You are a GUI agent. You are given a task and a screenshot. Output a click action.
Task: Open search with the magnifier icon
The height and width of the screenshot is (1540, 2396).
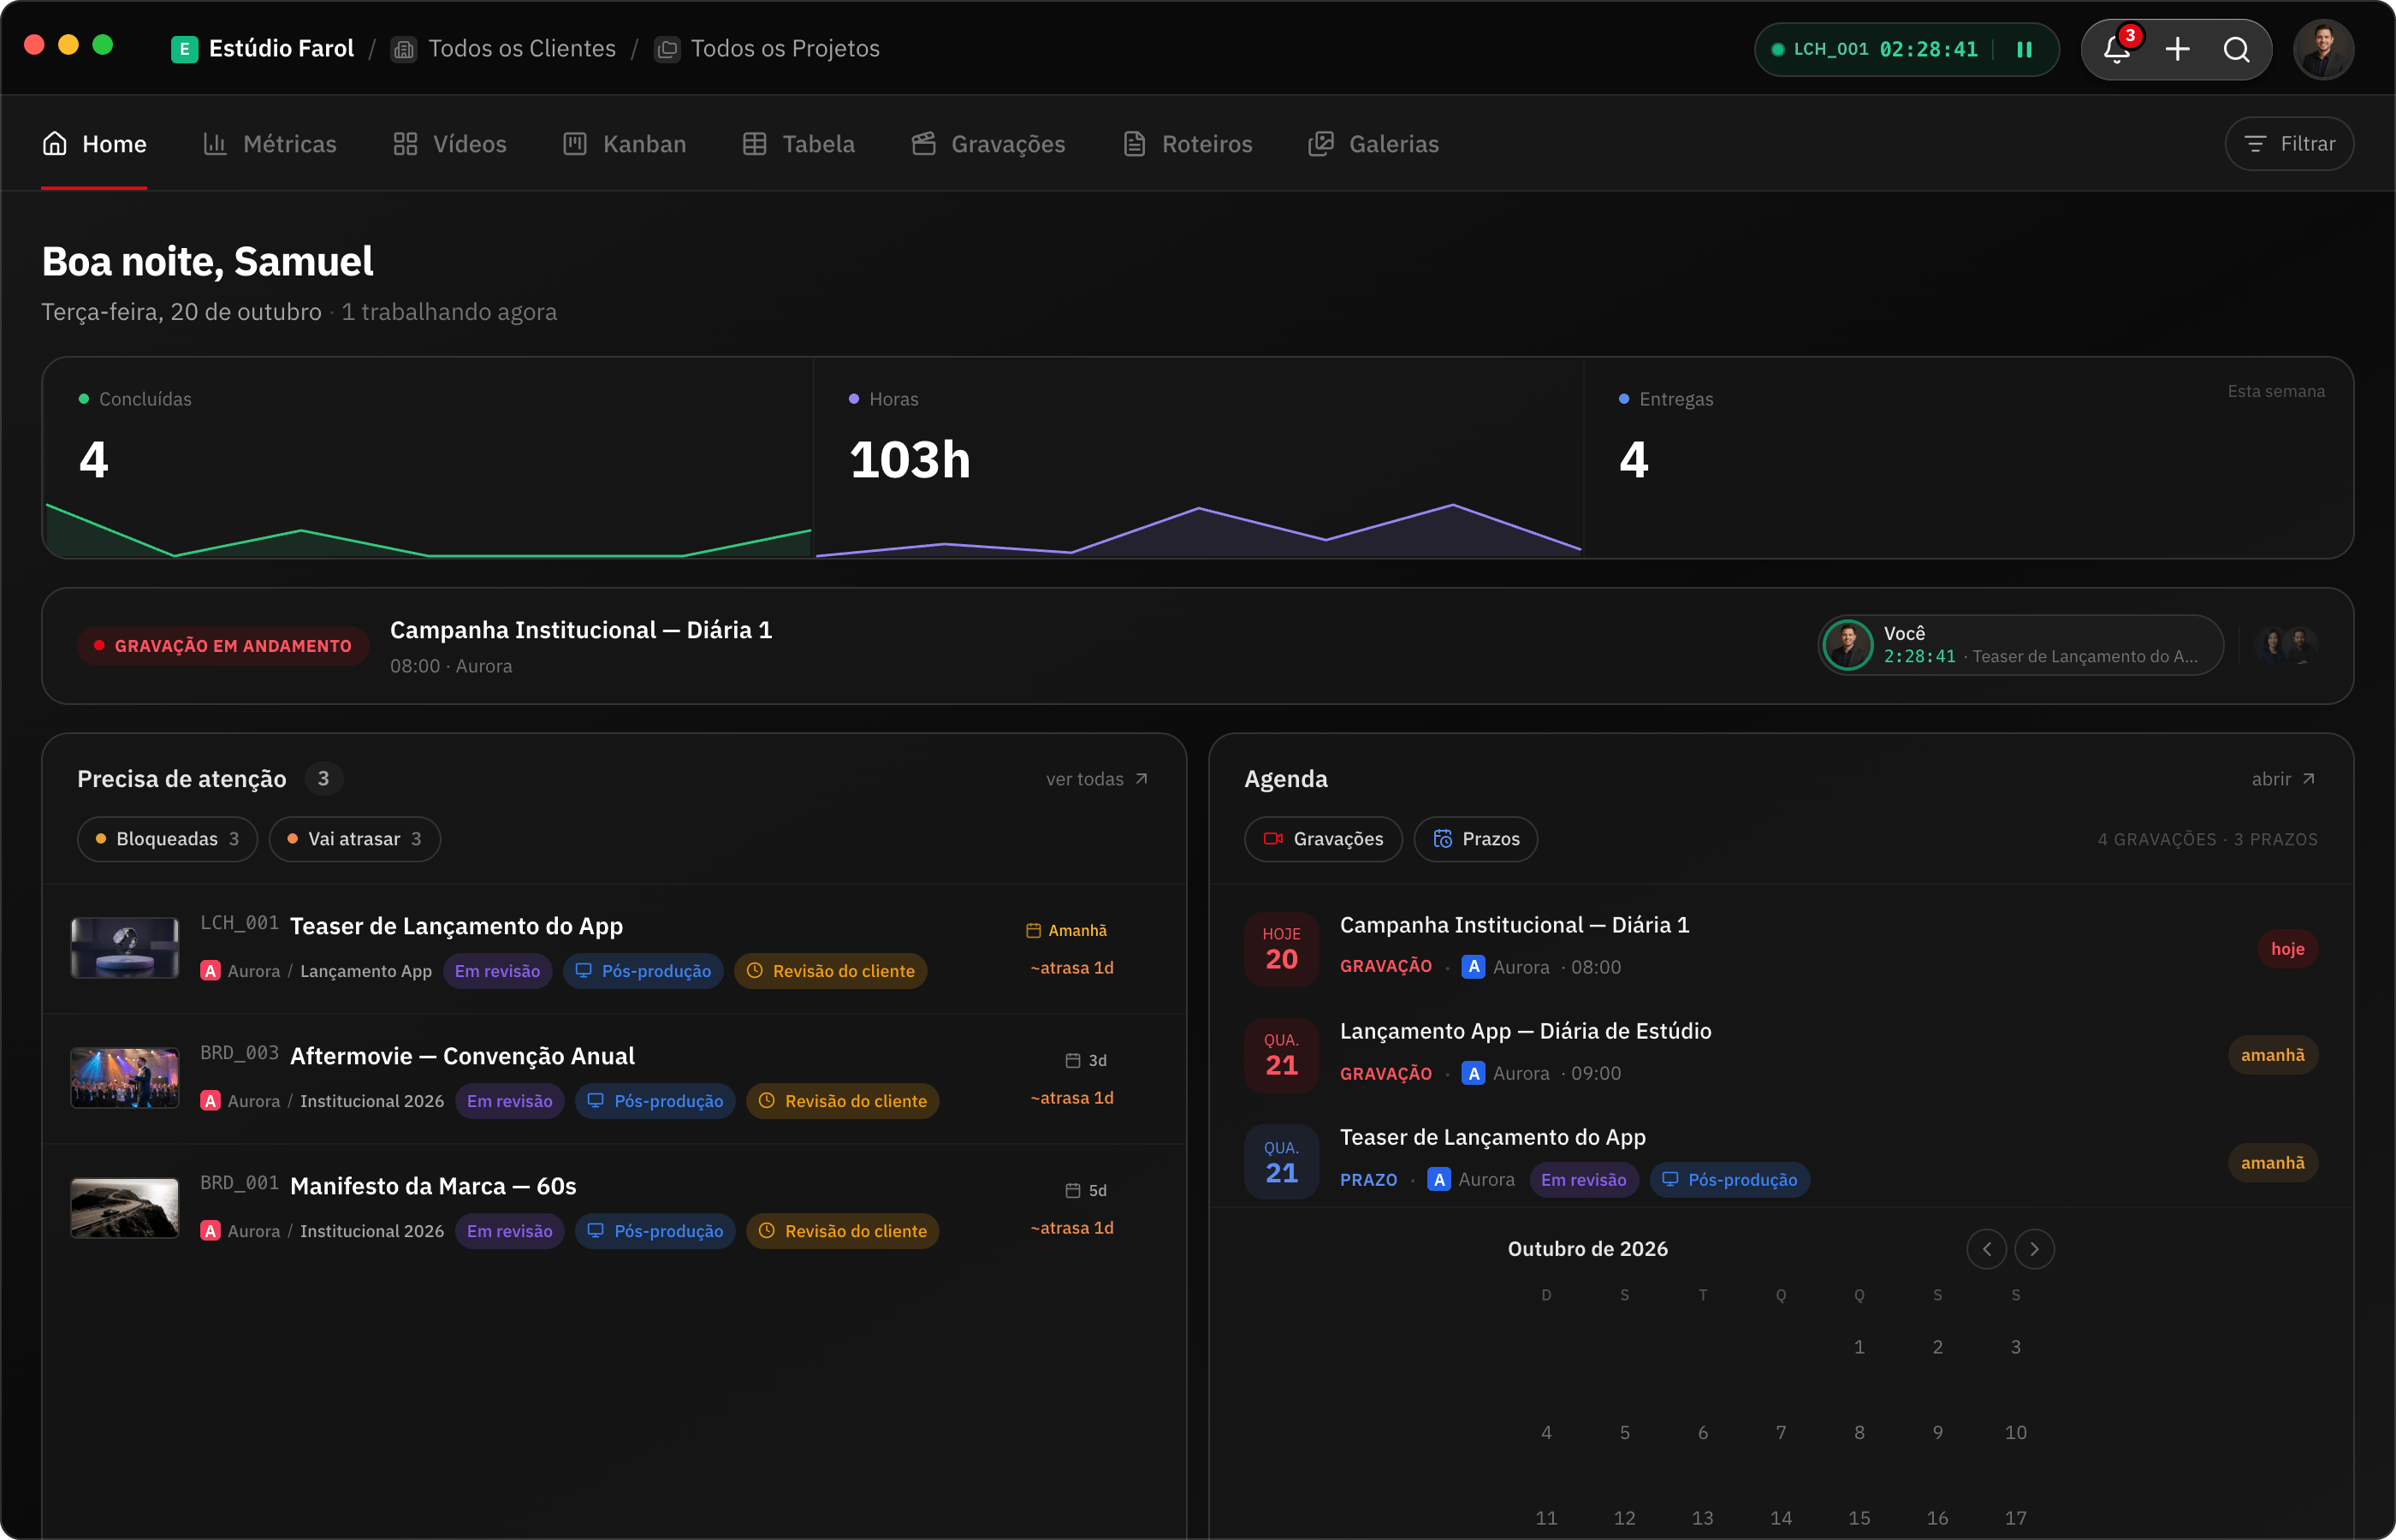click(2236, 49)
